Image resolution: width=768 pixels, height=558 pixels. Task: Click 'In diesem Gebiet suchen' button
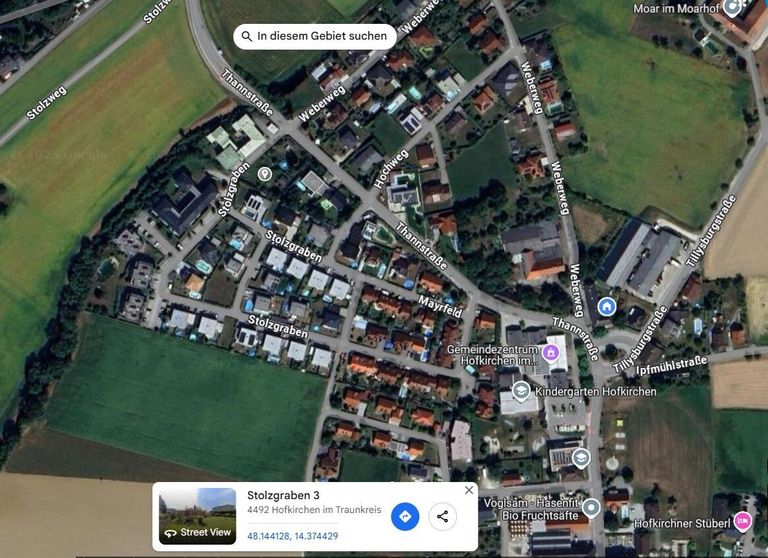(x=314, y=36)
